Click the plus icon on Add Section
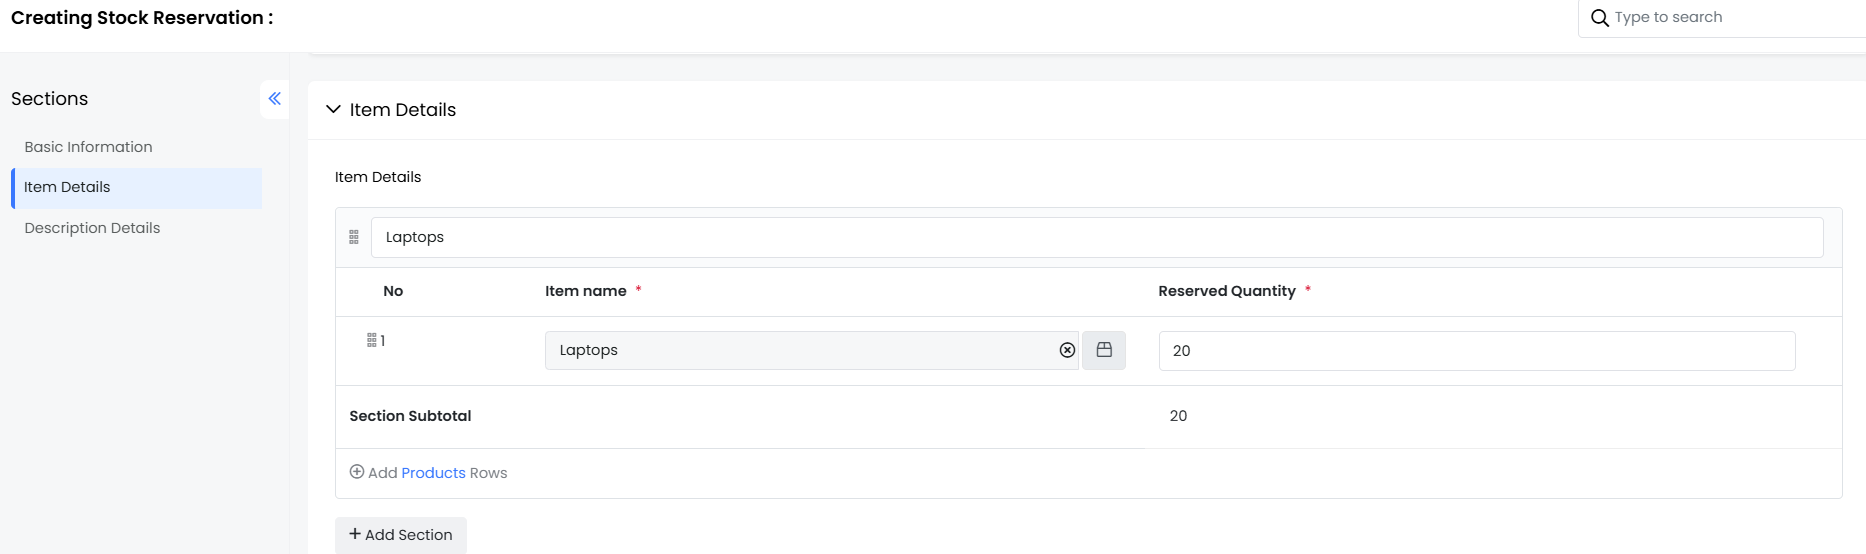 tap(355, 534)
